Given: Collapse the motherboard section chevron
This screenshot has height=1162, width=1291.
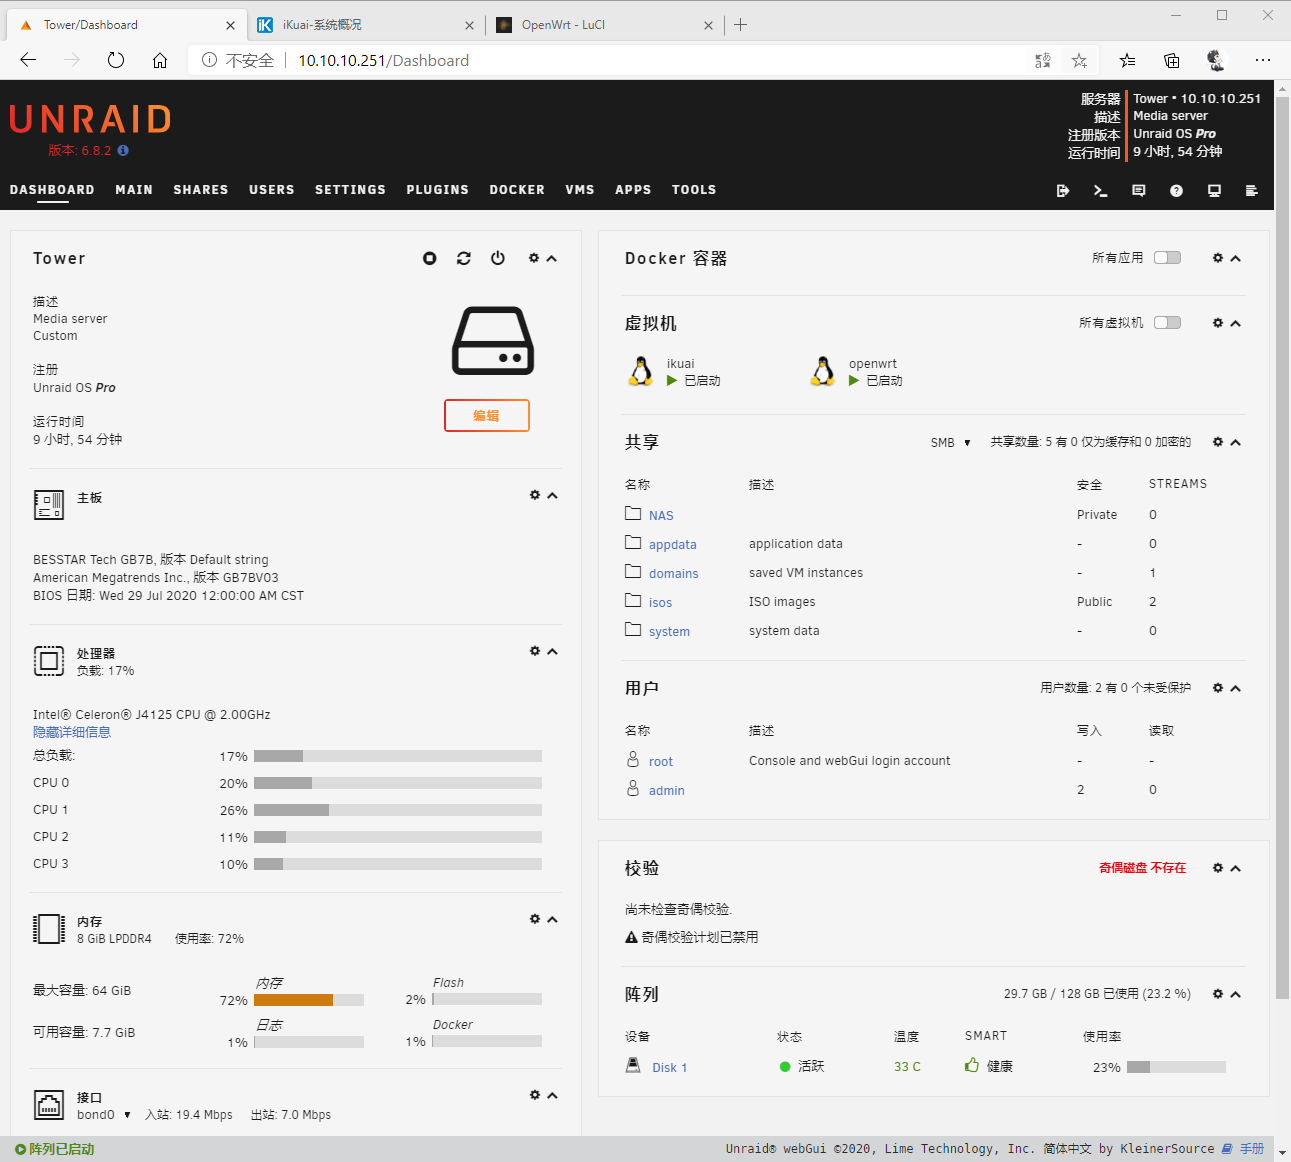Looking at the screenshot, I should 552,495.
